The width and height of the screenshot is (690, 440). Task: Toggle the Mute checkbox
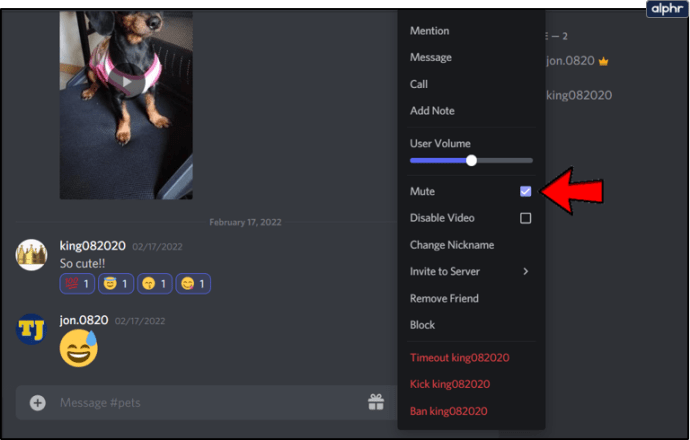525,191
